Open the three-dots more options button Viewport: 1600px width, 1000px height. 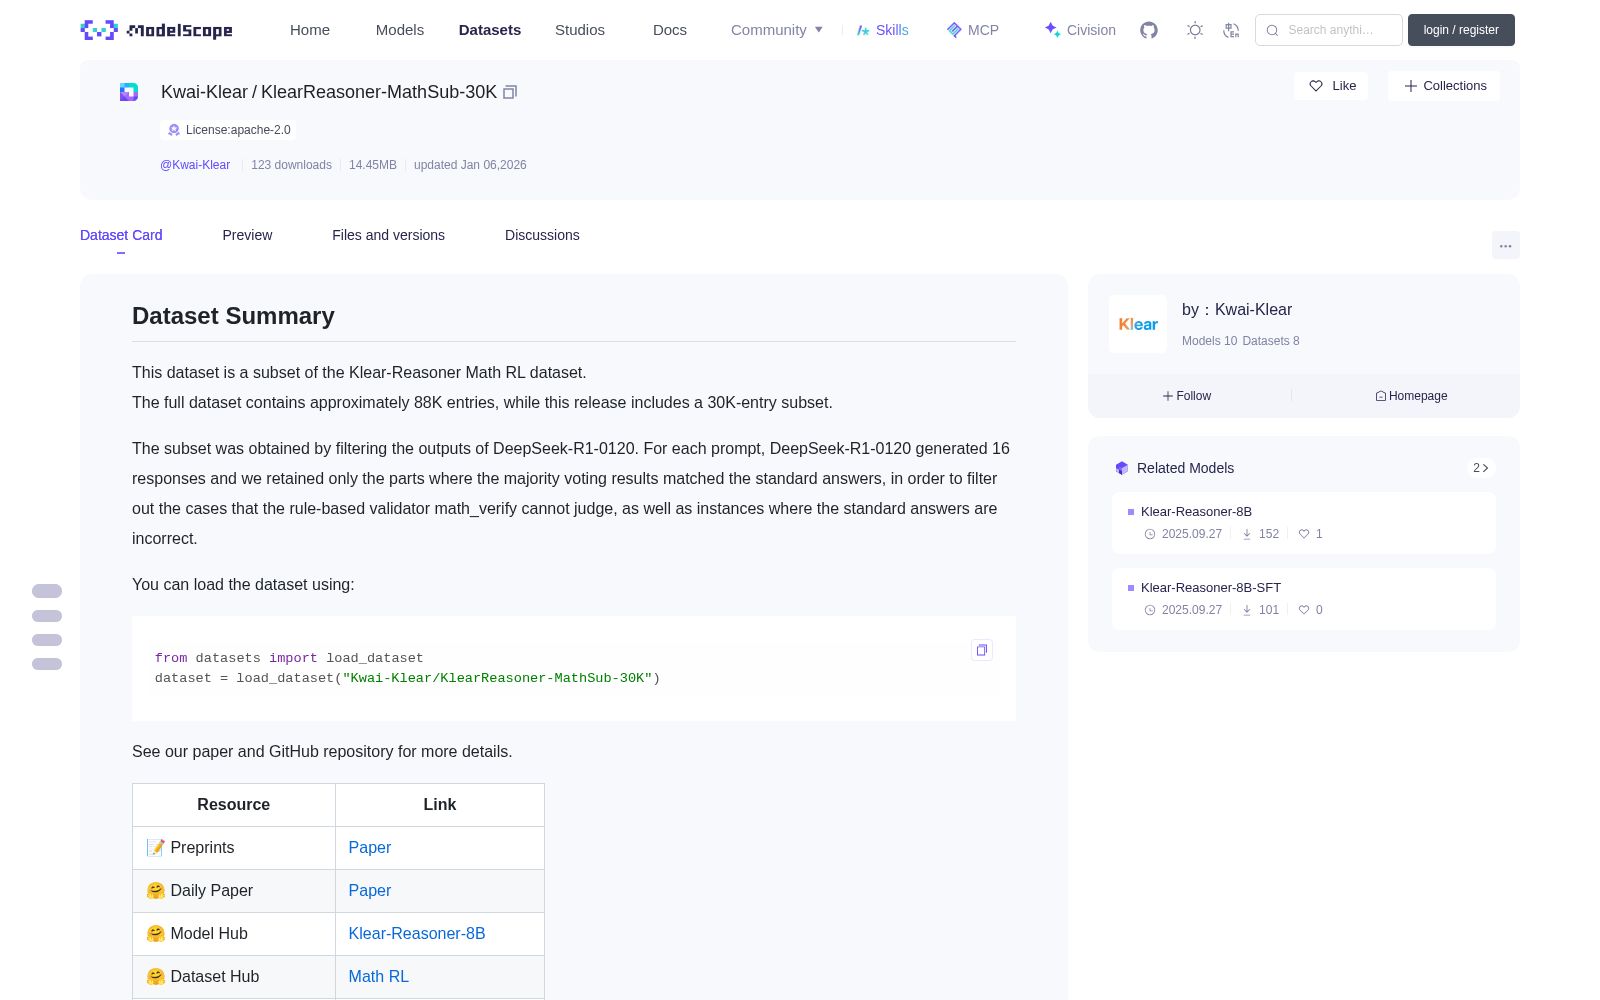pyautogui.click(x=1506, y=245)
